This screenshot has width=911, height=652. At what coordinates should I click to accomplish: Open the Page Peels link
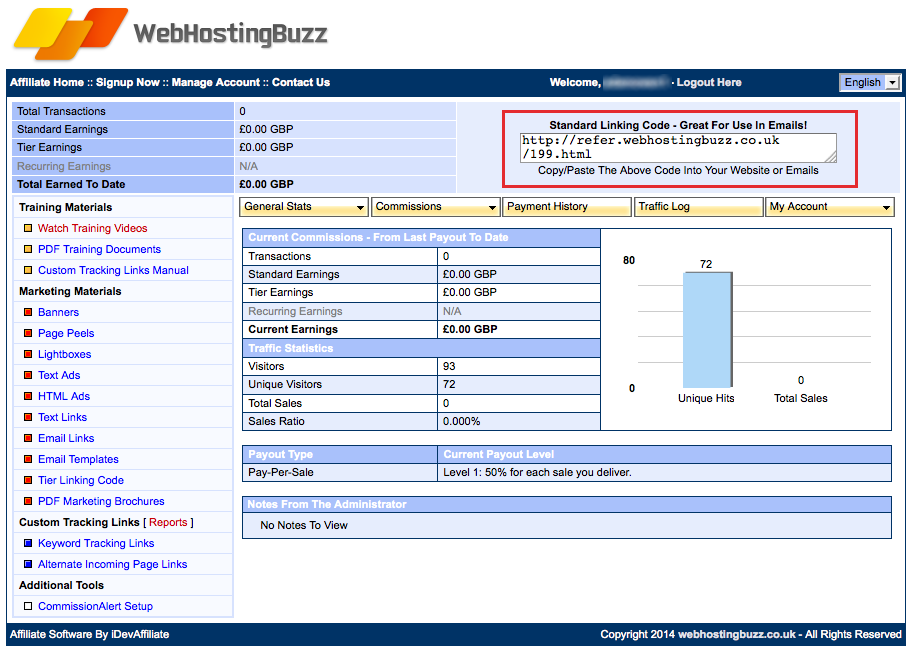66,333
